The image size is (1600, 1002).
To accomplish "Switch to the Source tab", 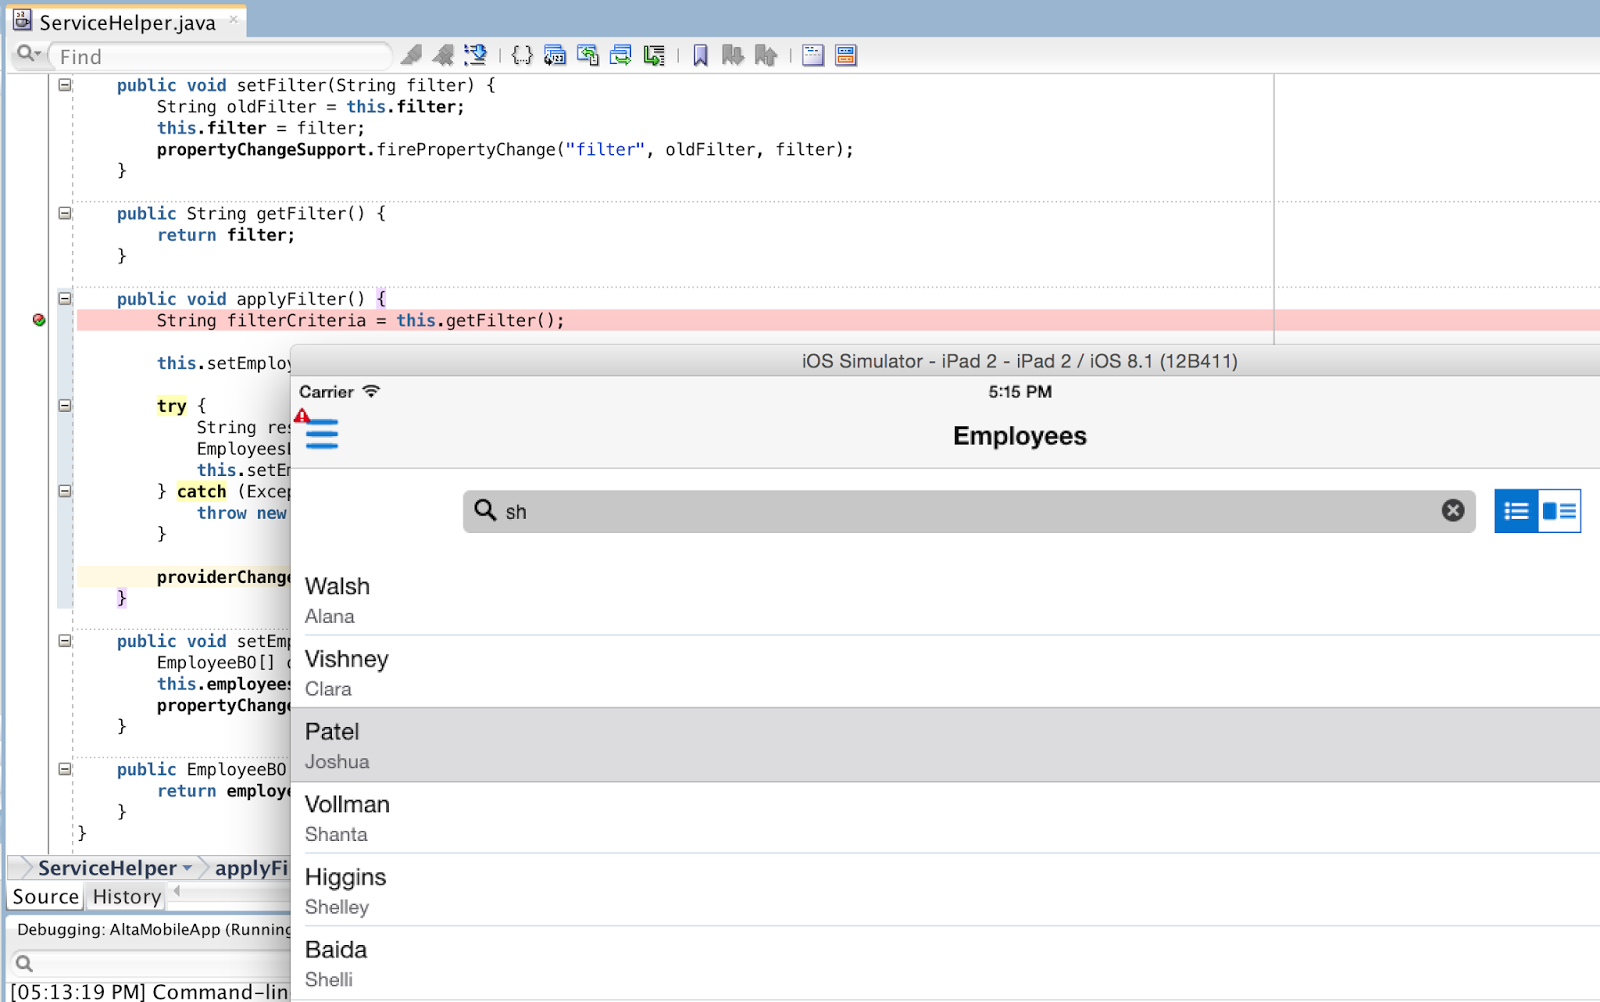I will click(x=46, y=897).
